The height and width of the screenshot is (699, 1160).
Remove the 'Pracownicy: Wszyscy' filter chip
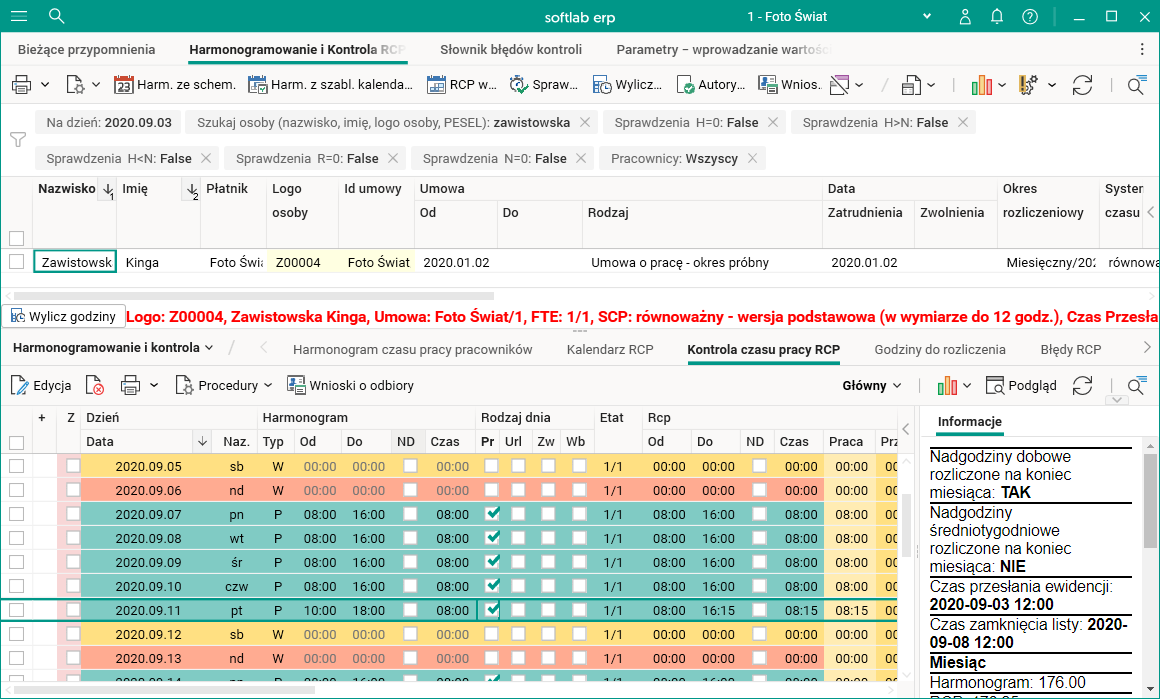point(752,158)
